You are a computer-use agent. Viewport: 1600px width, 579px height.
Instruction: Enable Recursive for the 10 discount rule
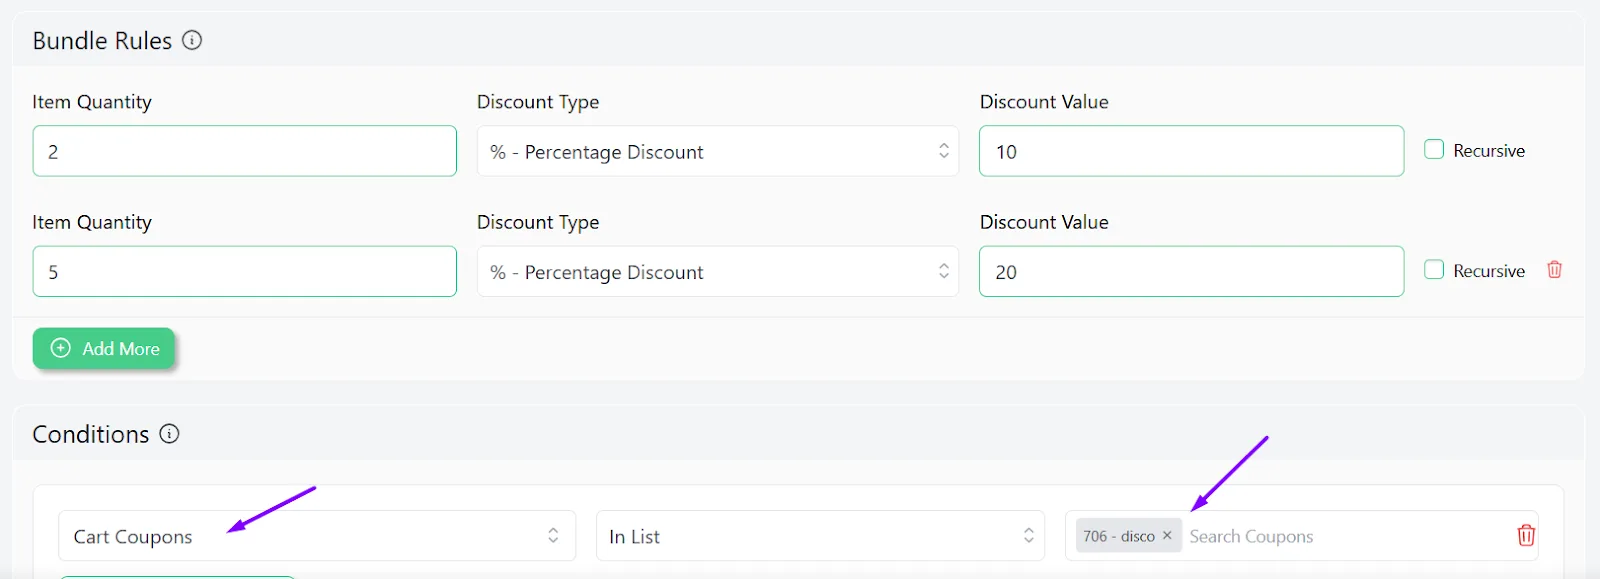(x=1434, y=150)
